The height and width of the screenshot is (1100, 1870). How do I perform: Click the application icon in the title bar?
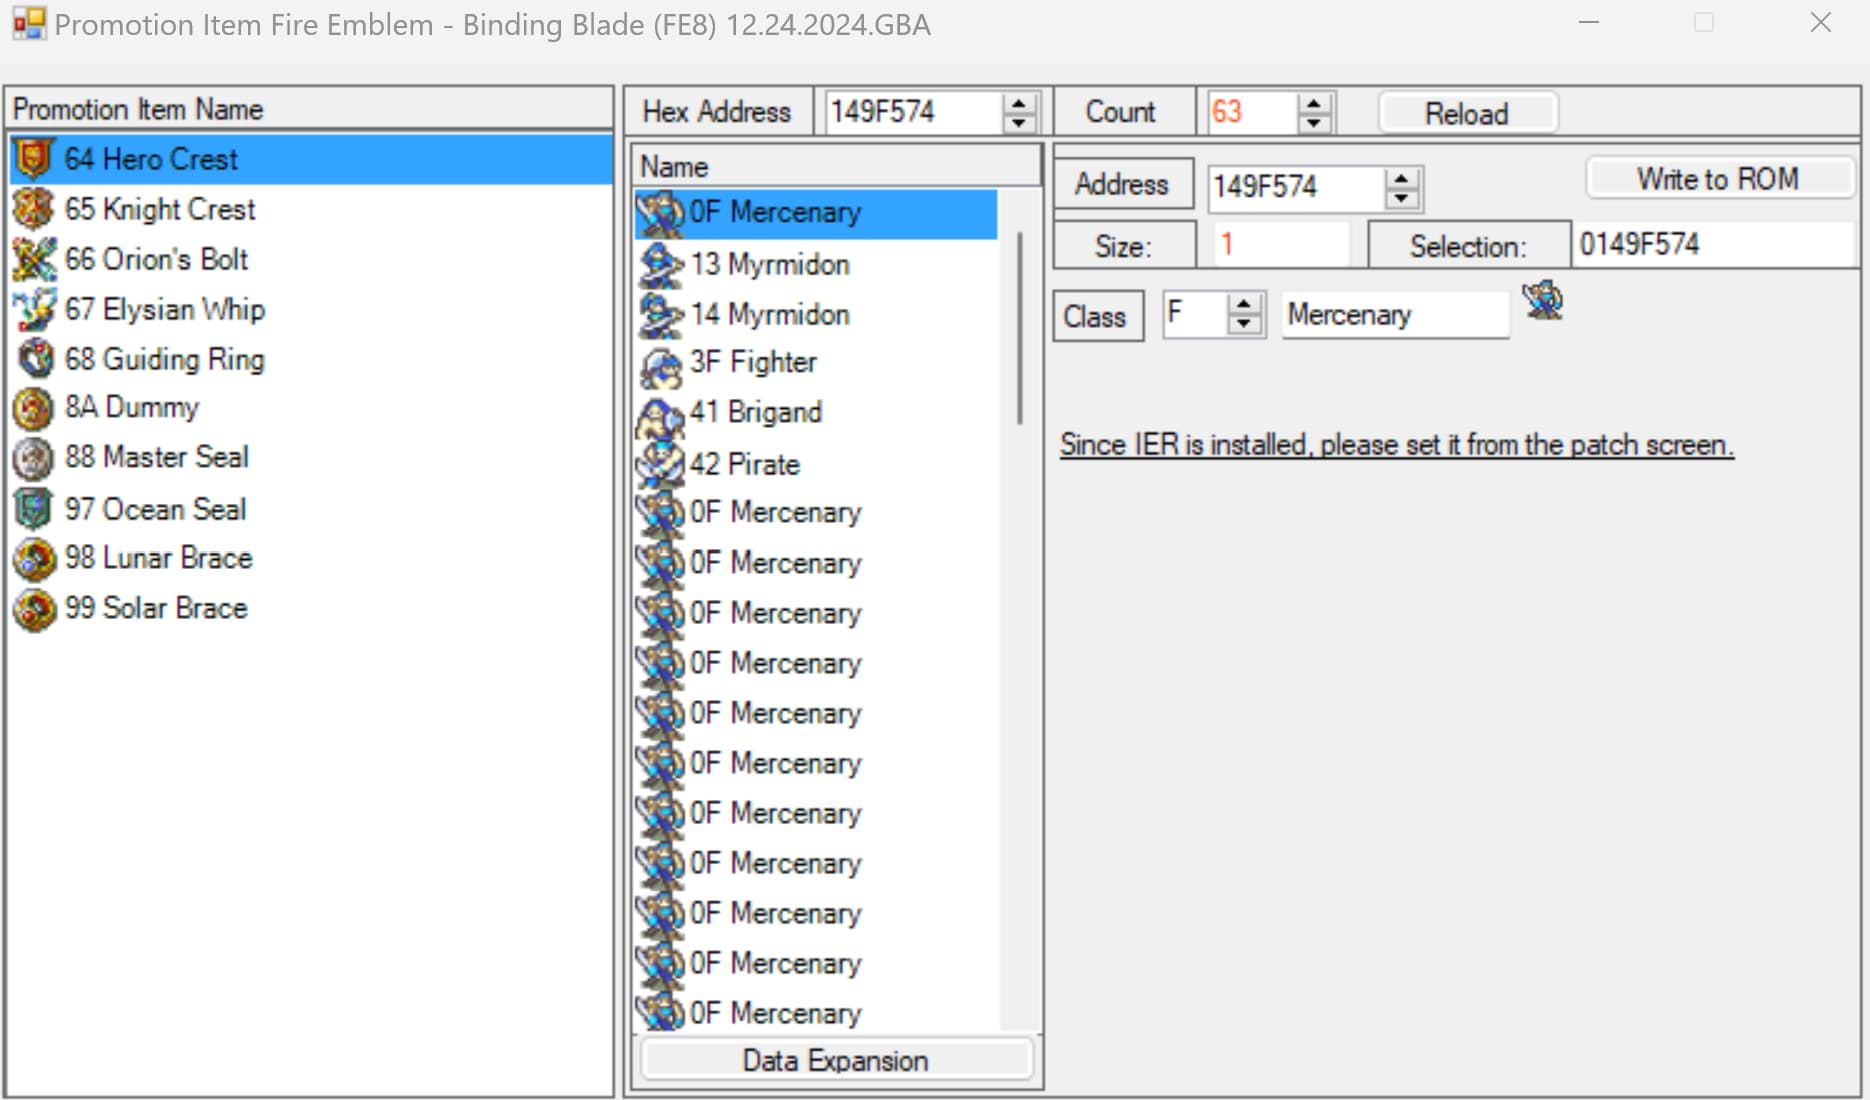(29, 24)
